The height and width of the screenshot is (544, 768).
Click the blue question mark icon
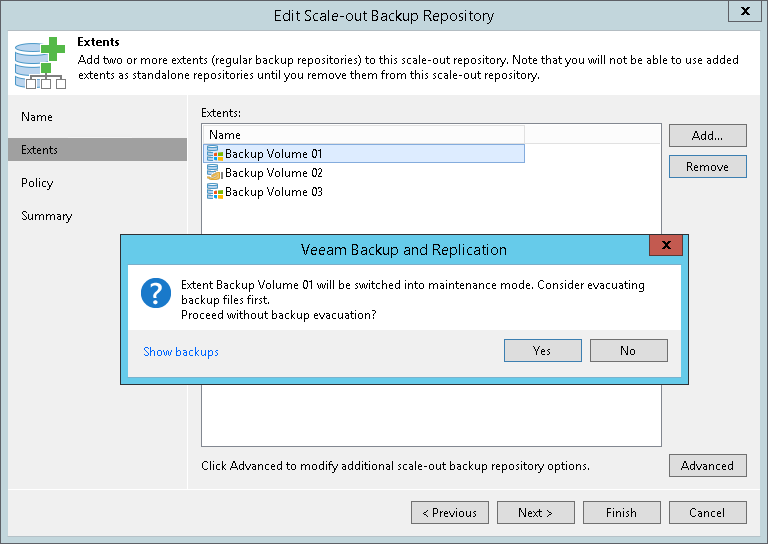tap(156, 293)
